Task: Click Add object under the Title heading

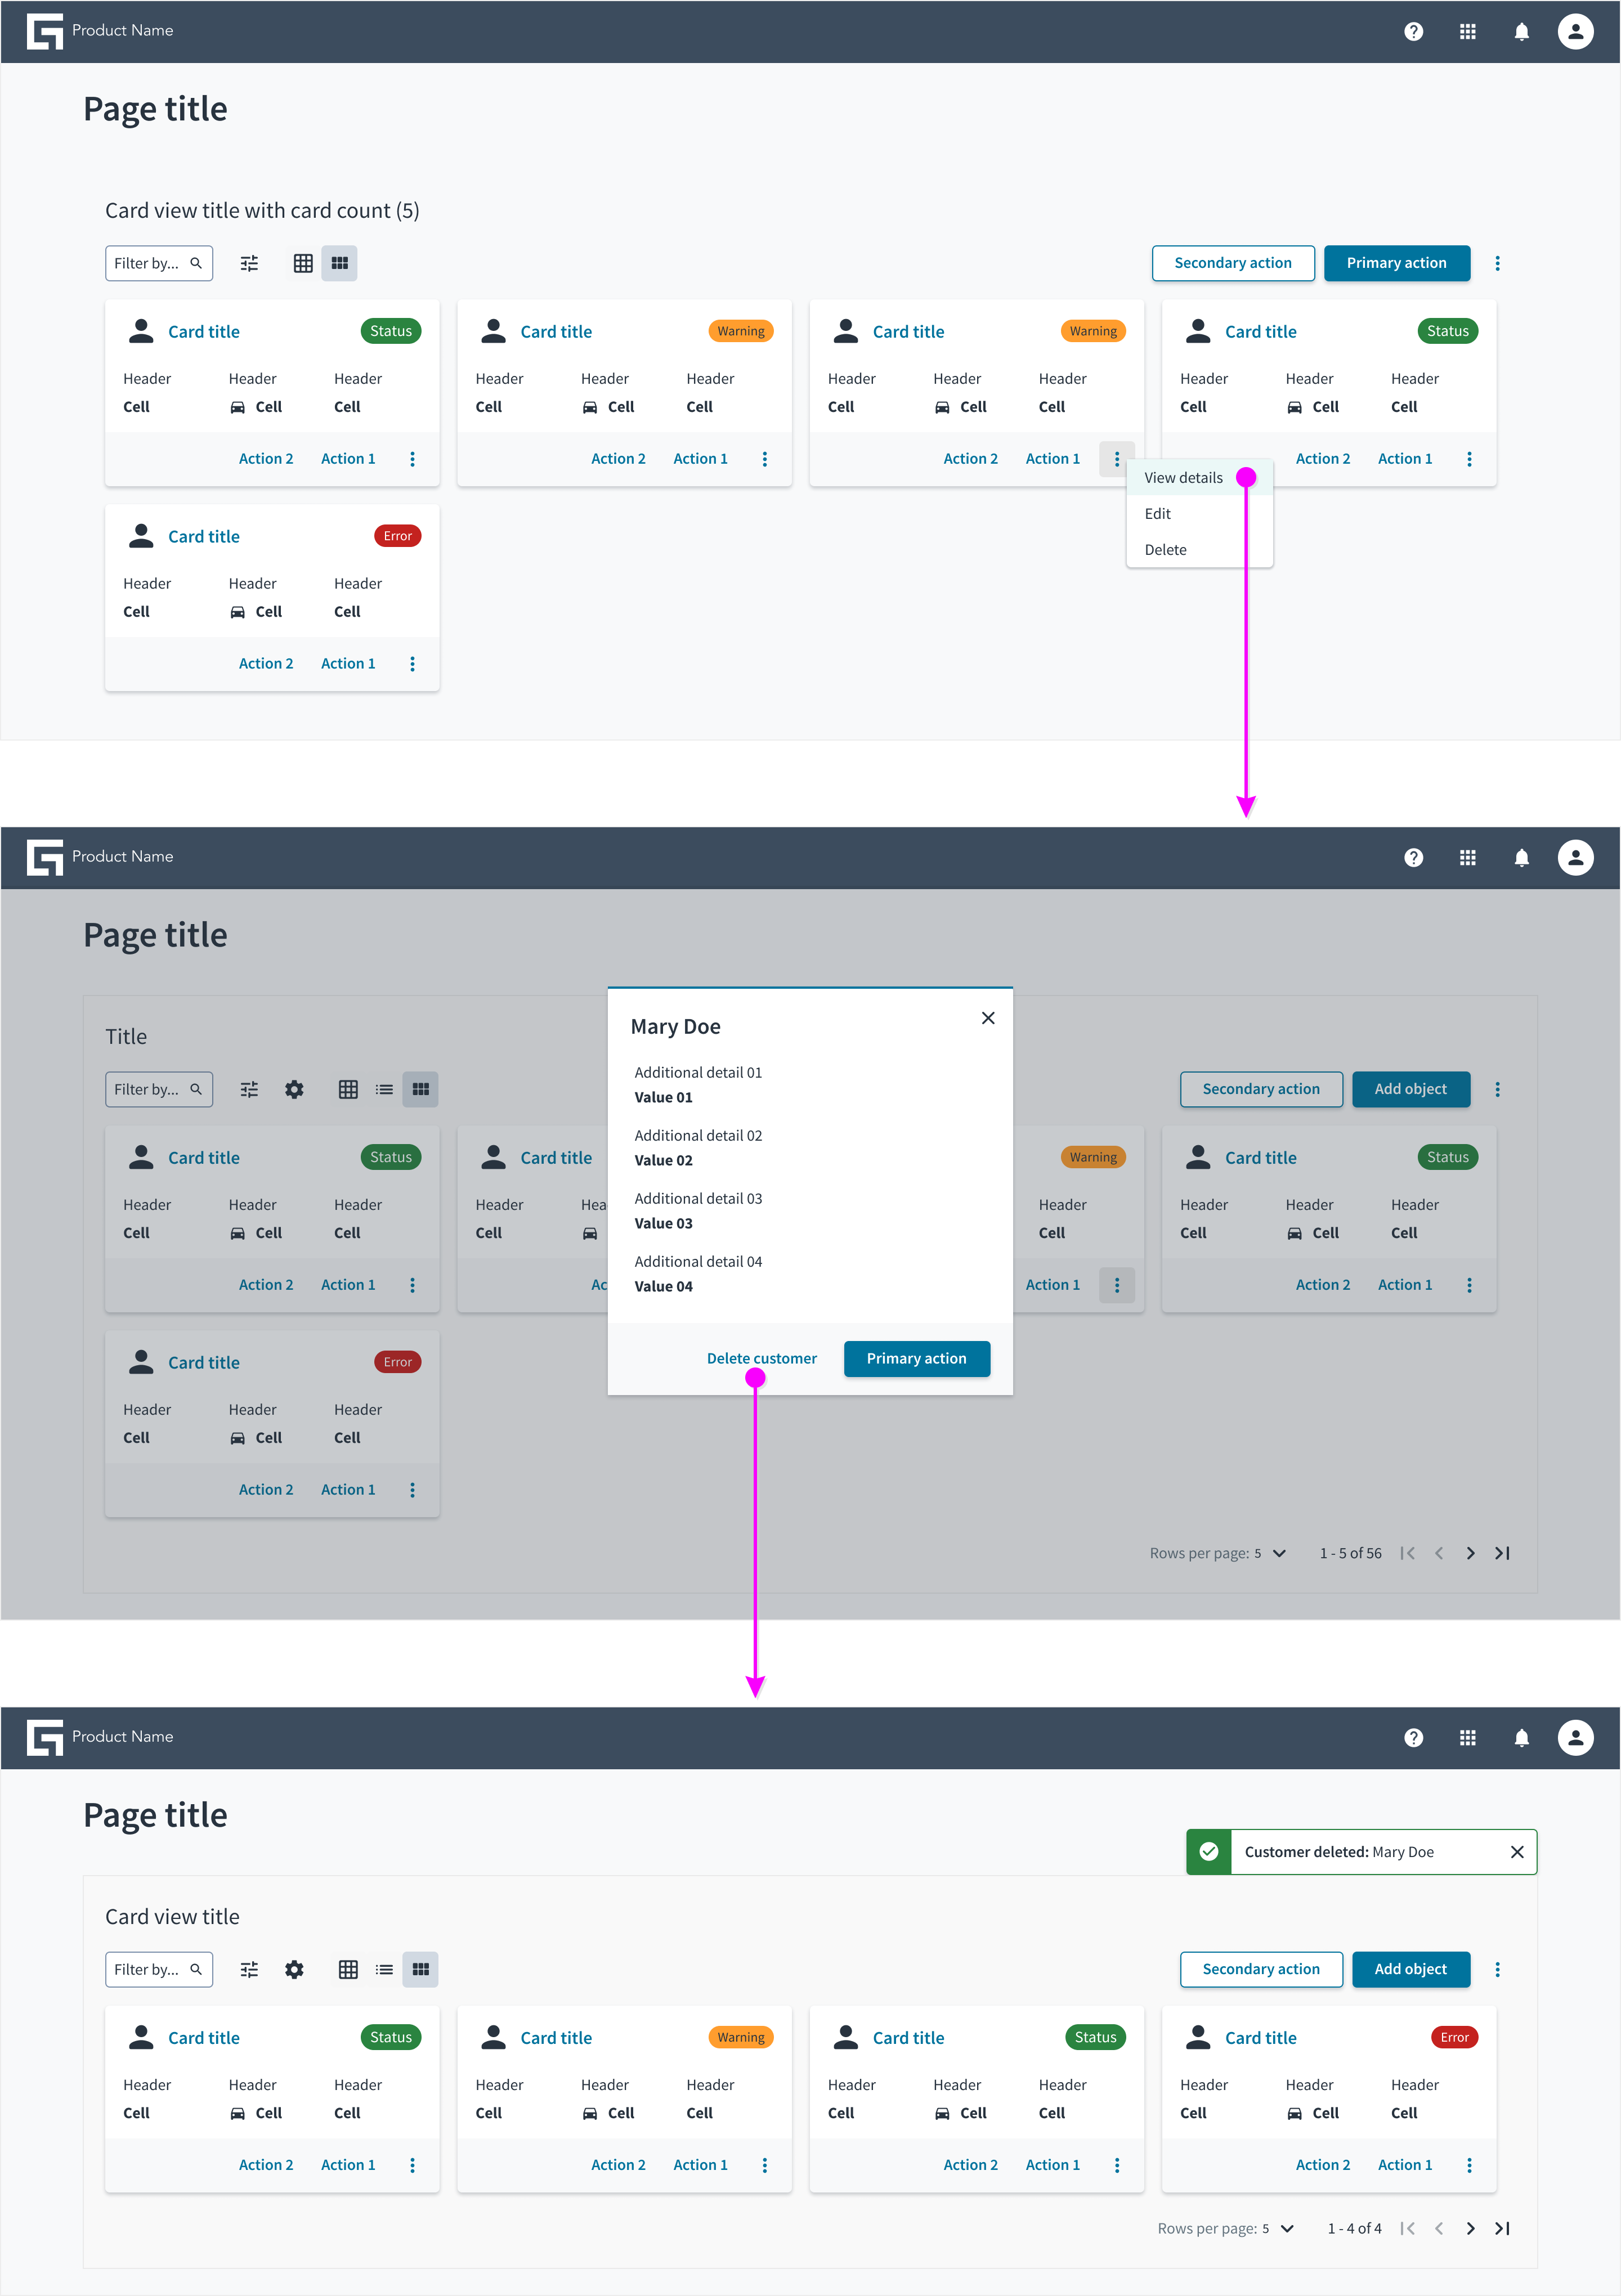Action: 1410,1089
